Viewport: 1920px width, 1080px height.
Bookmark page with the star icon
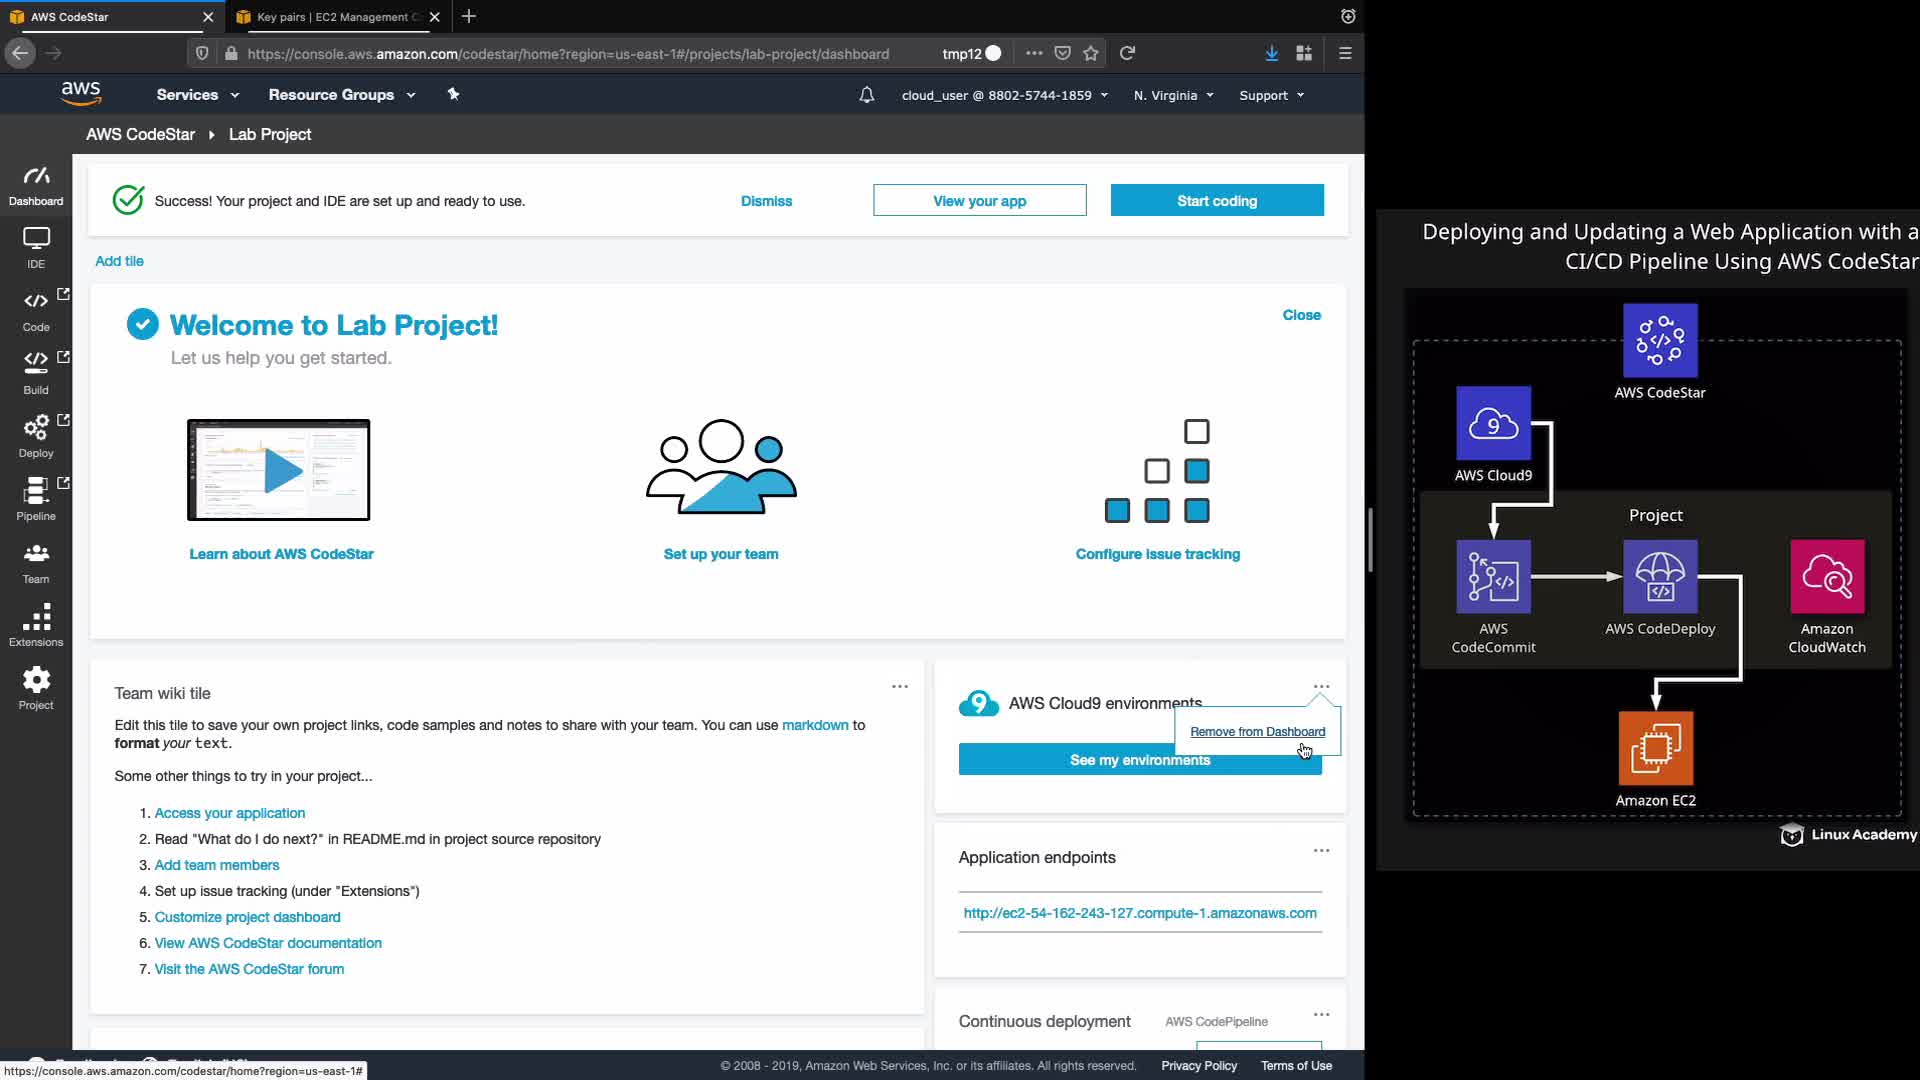(1091, 53)
